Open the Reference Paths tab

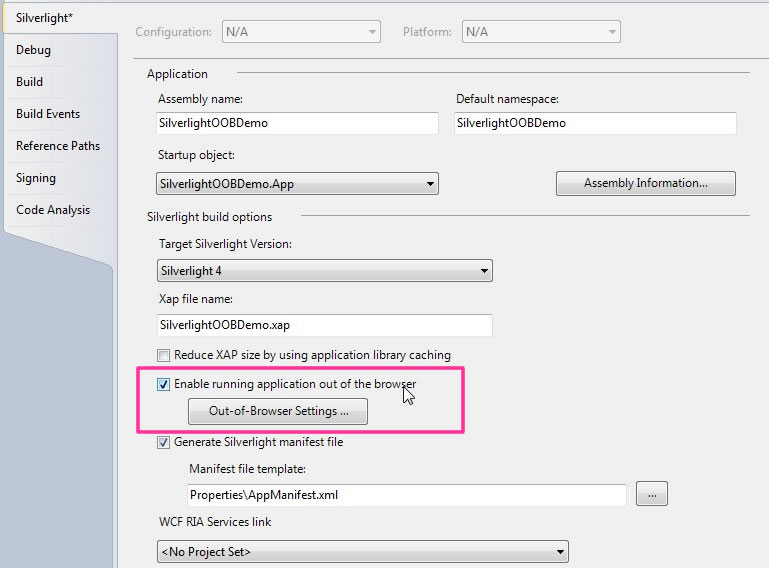(58, 146)
